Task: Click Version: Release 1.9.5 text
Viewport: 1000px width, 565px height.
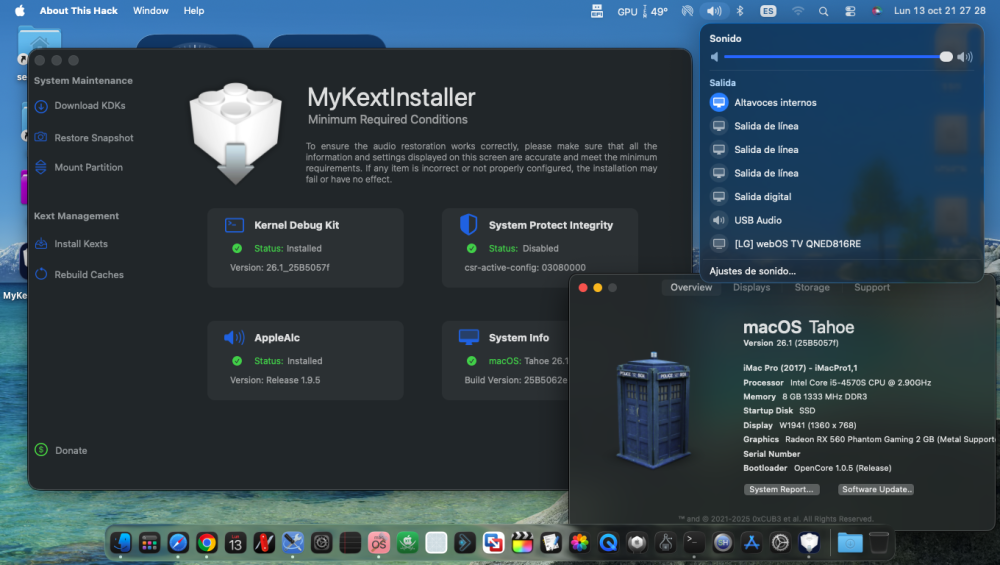Action: pos(275,379)
